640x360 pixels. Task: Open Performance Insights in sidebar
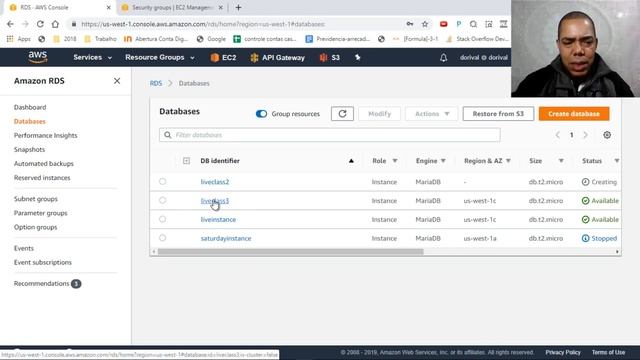pyautogui.click(x=45, y=136)
